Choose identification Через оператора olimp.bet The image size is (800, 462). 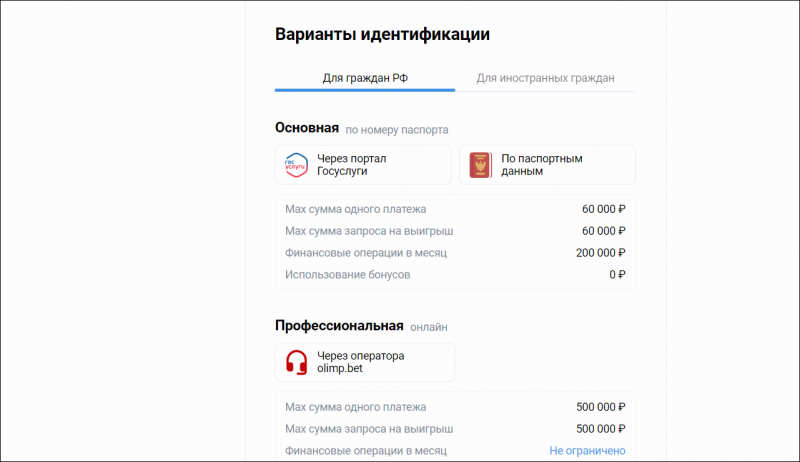(x=365, y=362)
